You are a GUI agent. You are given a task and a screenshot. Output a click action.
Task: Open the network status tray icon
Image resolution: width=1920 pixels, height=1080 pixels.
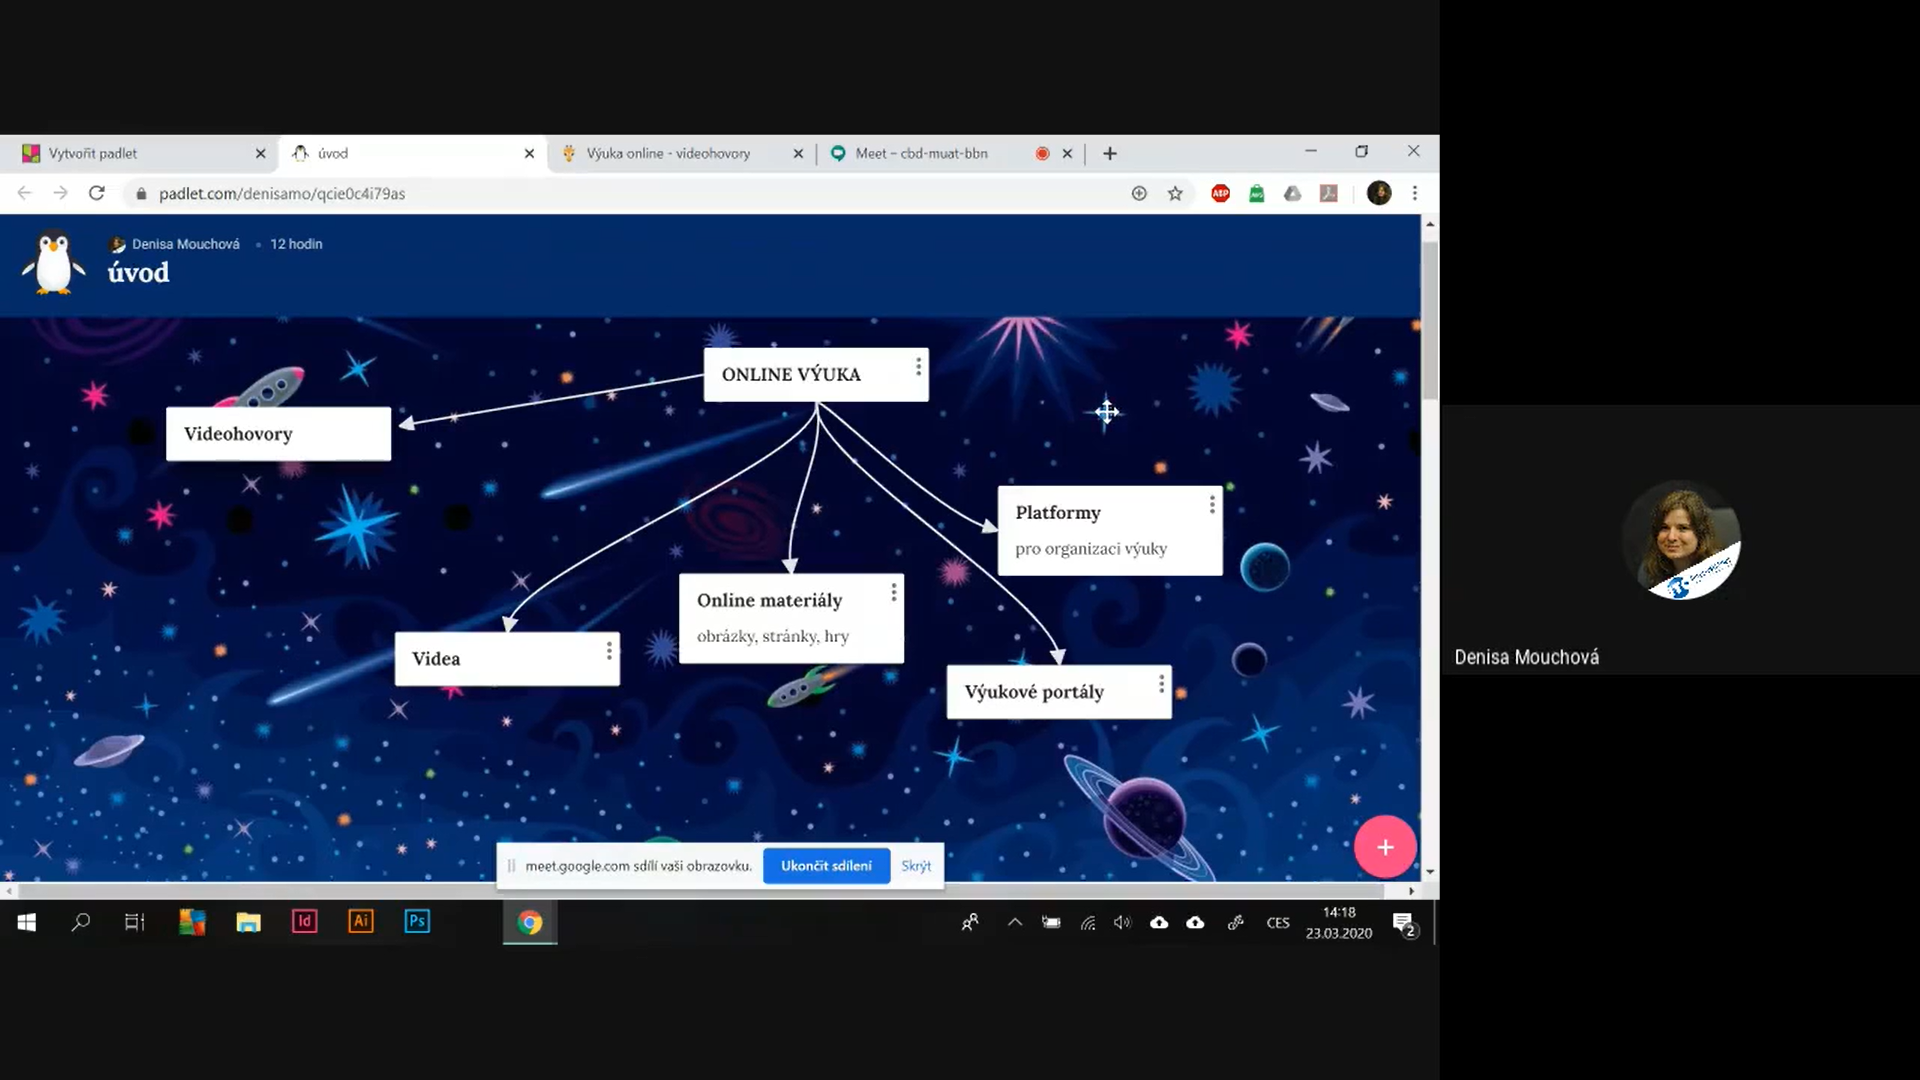(x=1088, y=922)
